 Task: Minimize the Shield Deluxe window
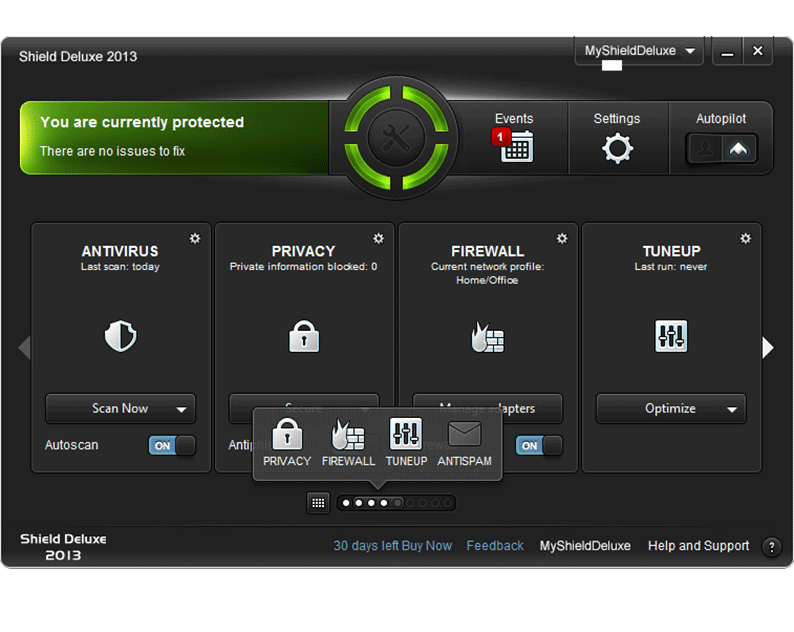(727, 51)
